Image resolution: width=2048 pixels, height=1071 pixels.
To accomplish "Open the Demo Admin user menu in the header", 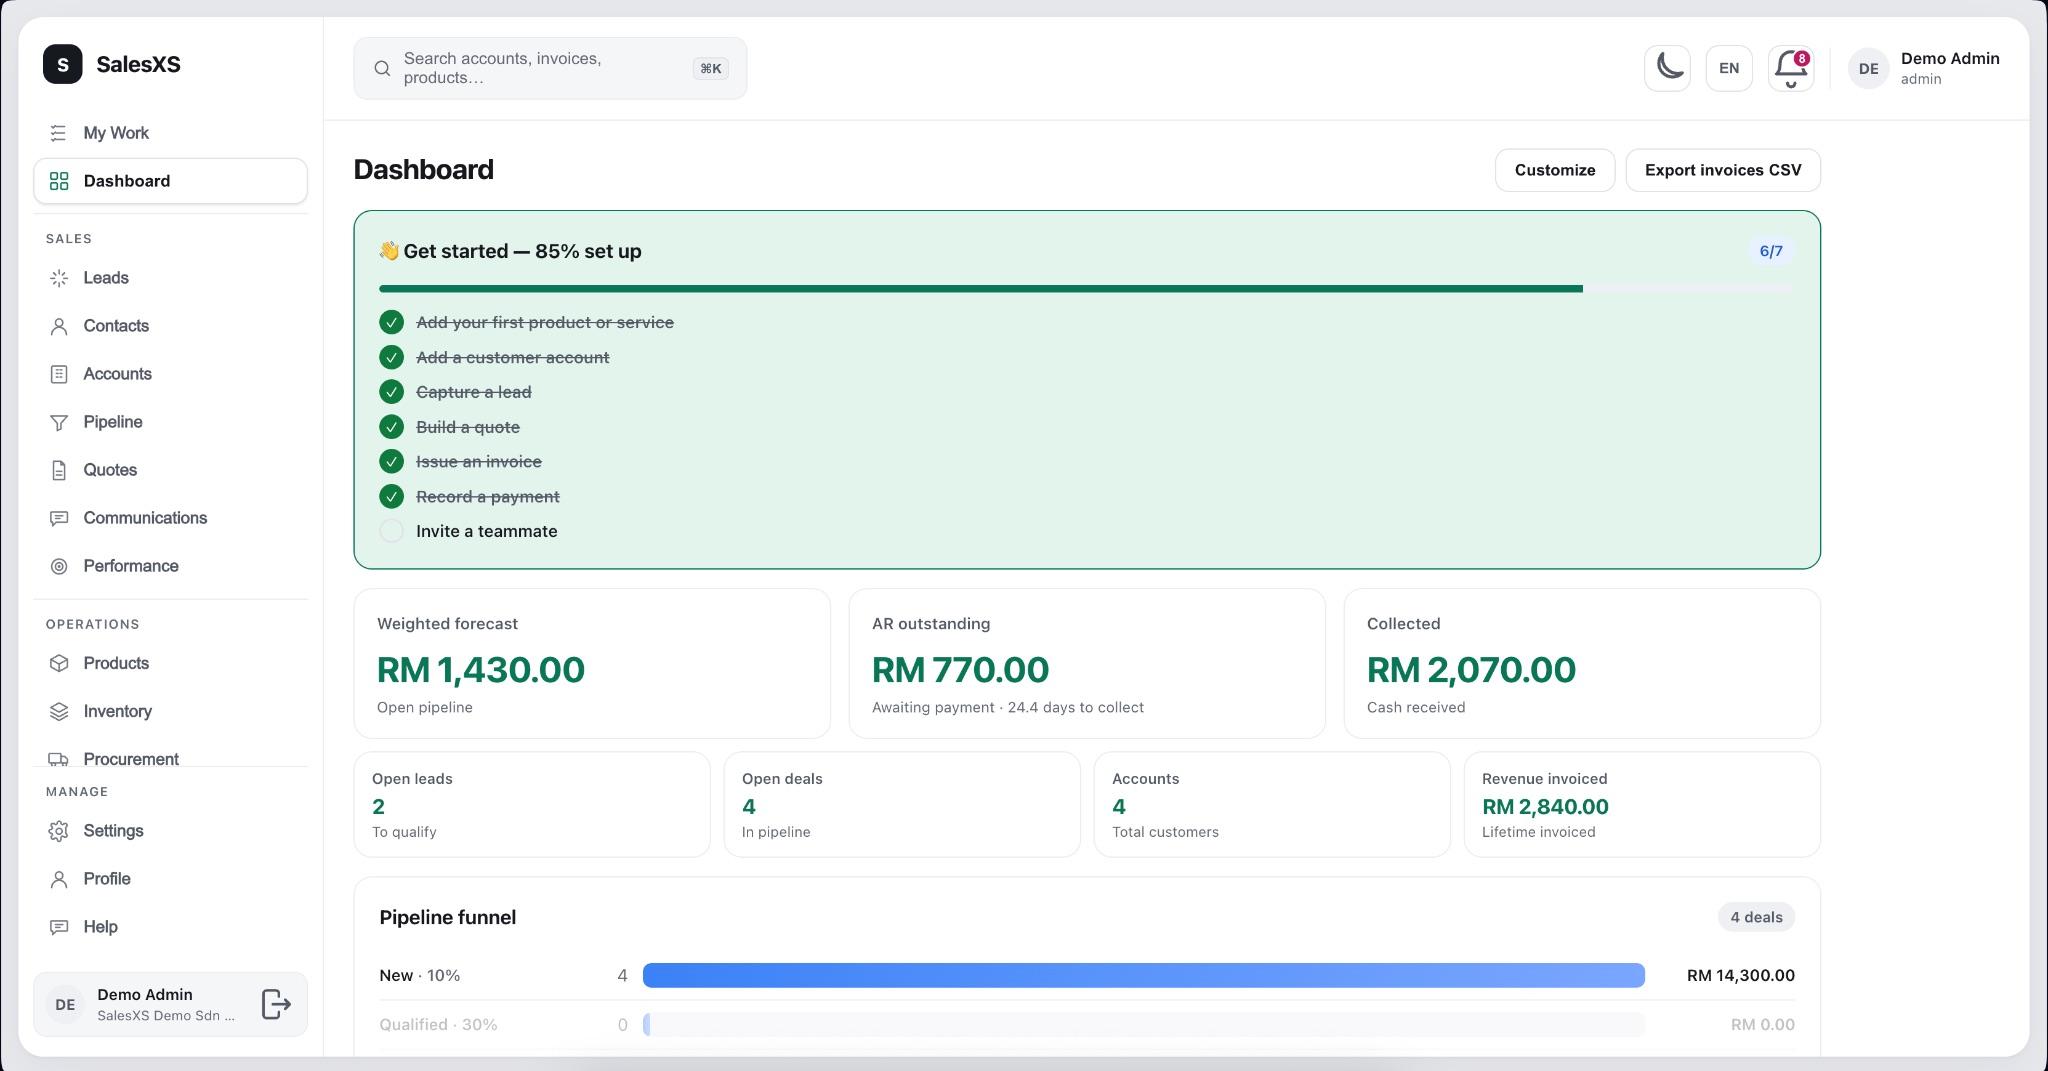I will (x=1924, y=68).
